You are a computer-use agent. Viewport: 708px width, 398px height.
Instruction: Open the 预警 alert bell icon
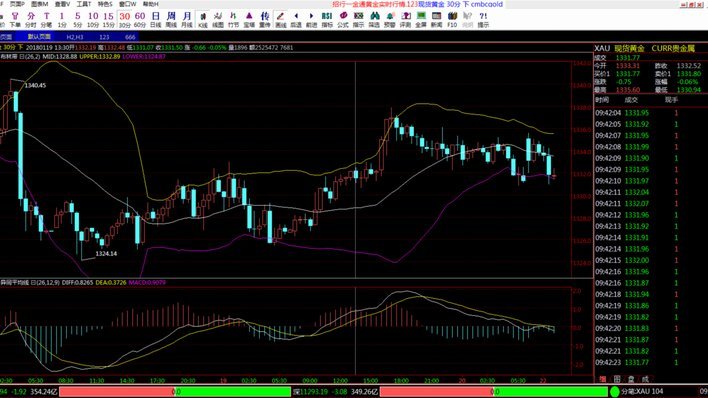click(x=390, y=20)
